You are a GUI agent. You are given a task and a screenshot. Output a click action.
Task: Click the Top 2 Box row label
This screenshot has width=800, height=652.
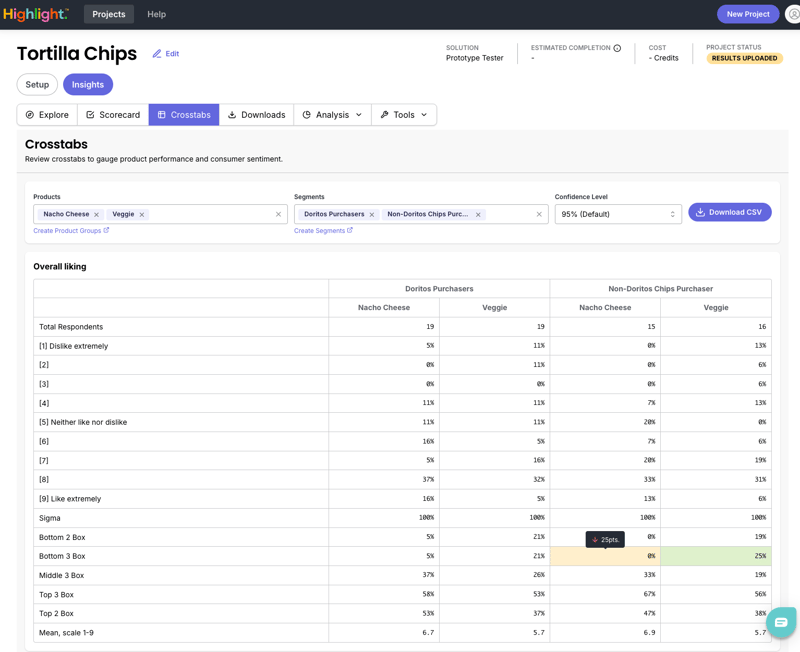[x=56, y=614]
